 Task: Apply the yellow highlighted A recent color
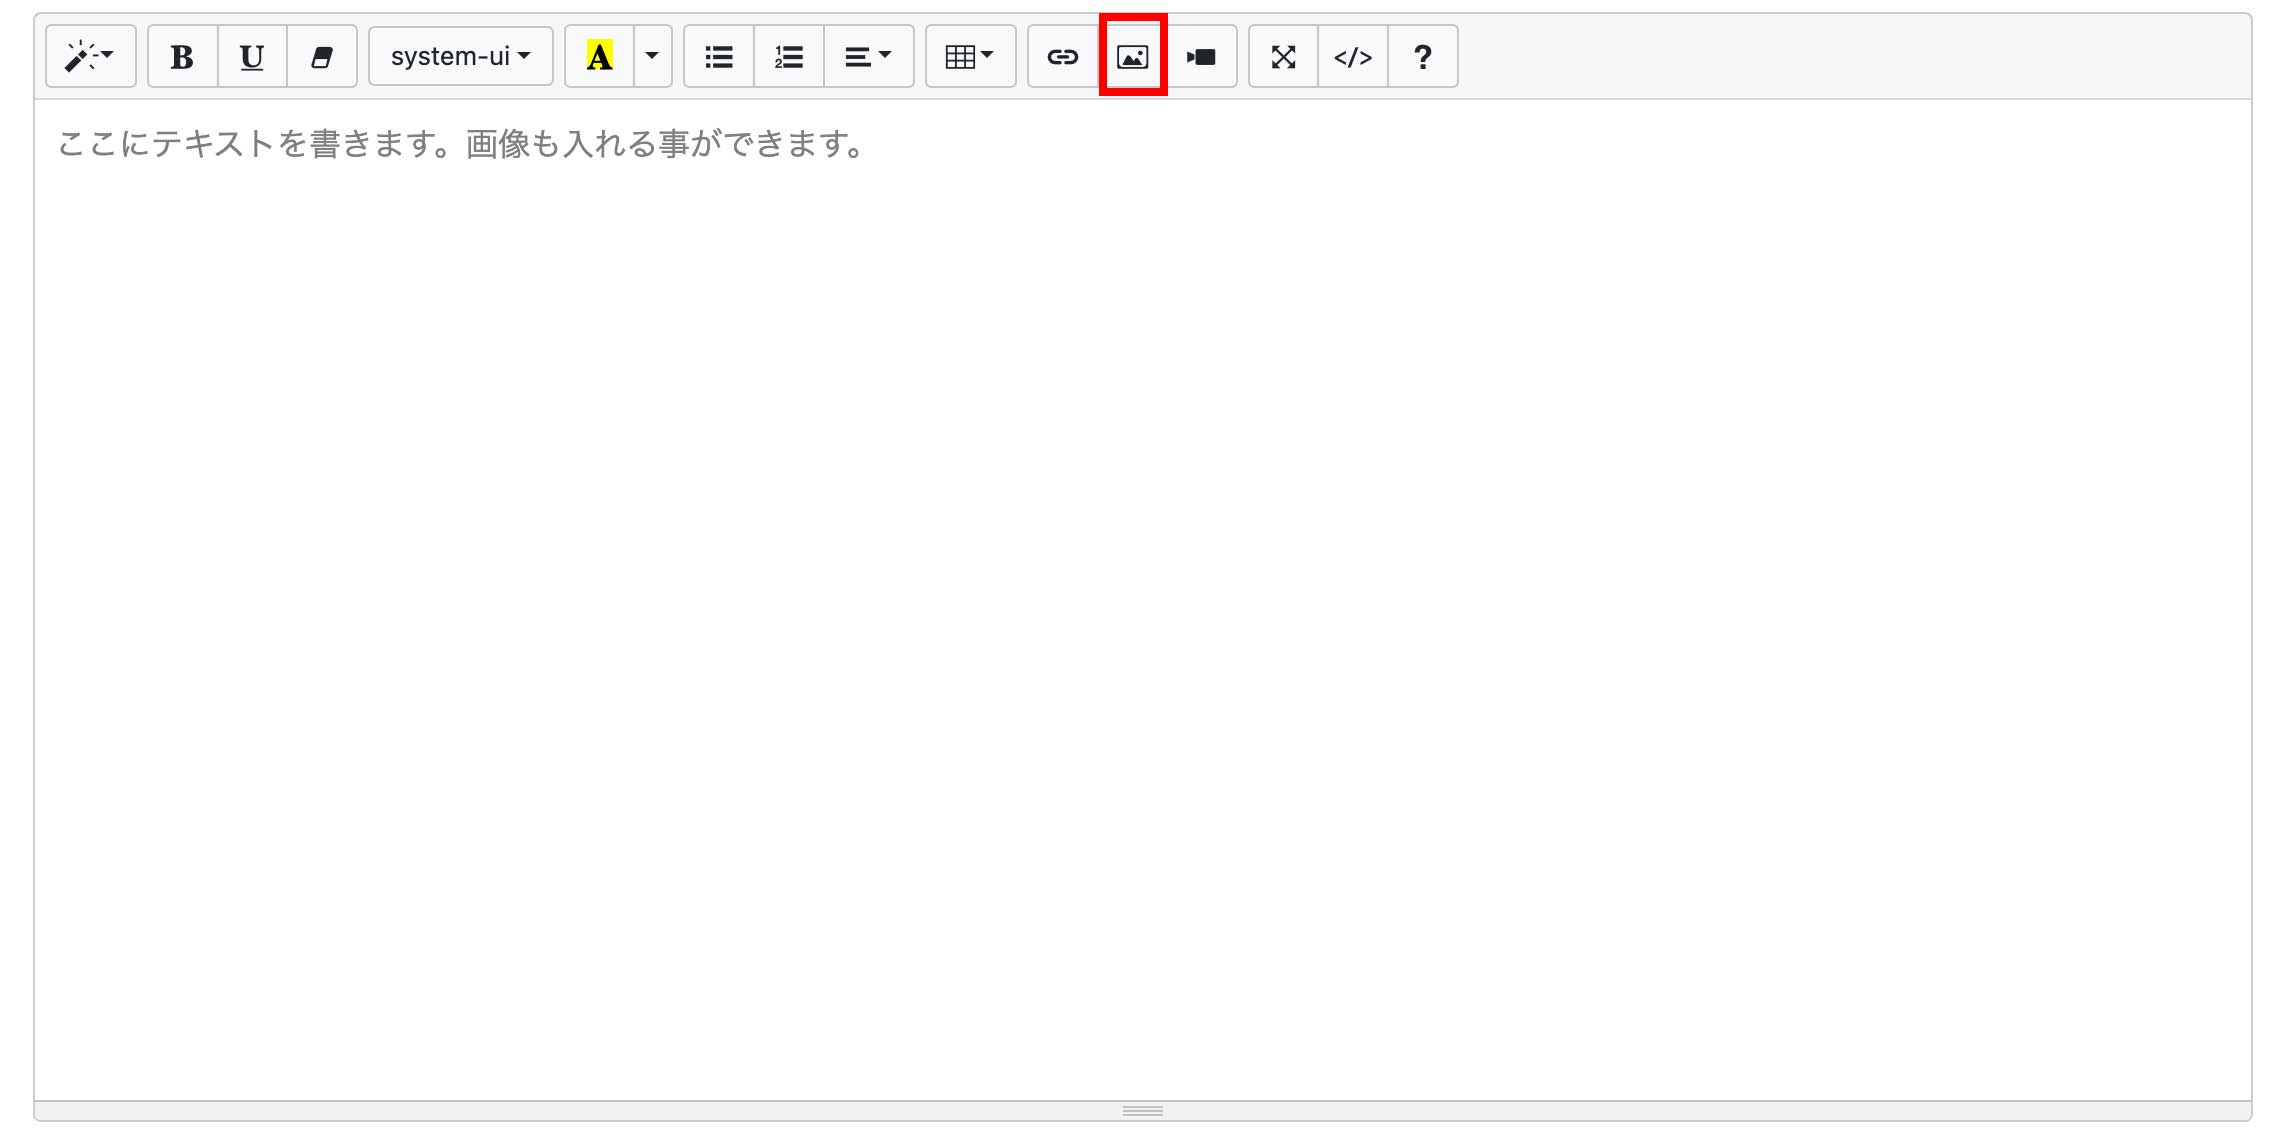pos(599,57)
